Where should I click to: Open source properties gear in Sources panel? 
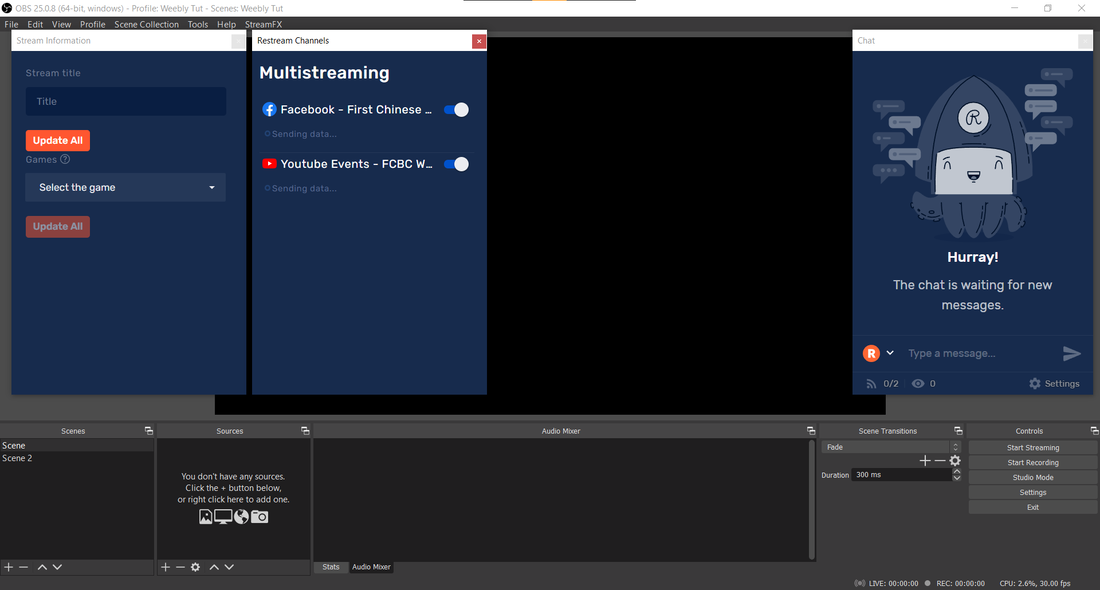(x=195, y=567)
